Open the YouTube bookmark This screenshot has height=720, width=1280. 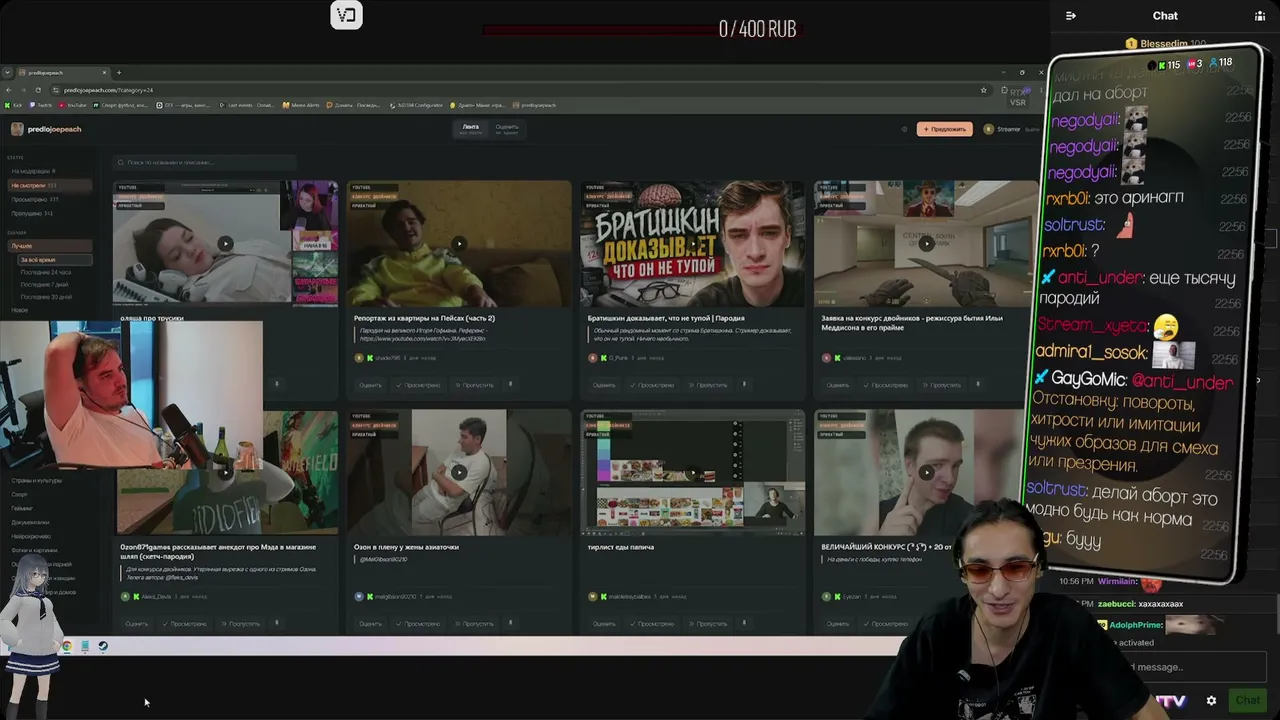click(x=73, y=105)
